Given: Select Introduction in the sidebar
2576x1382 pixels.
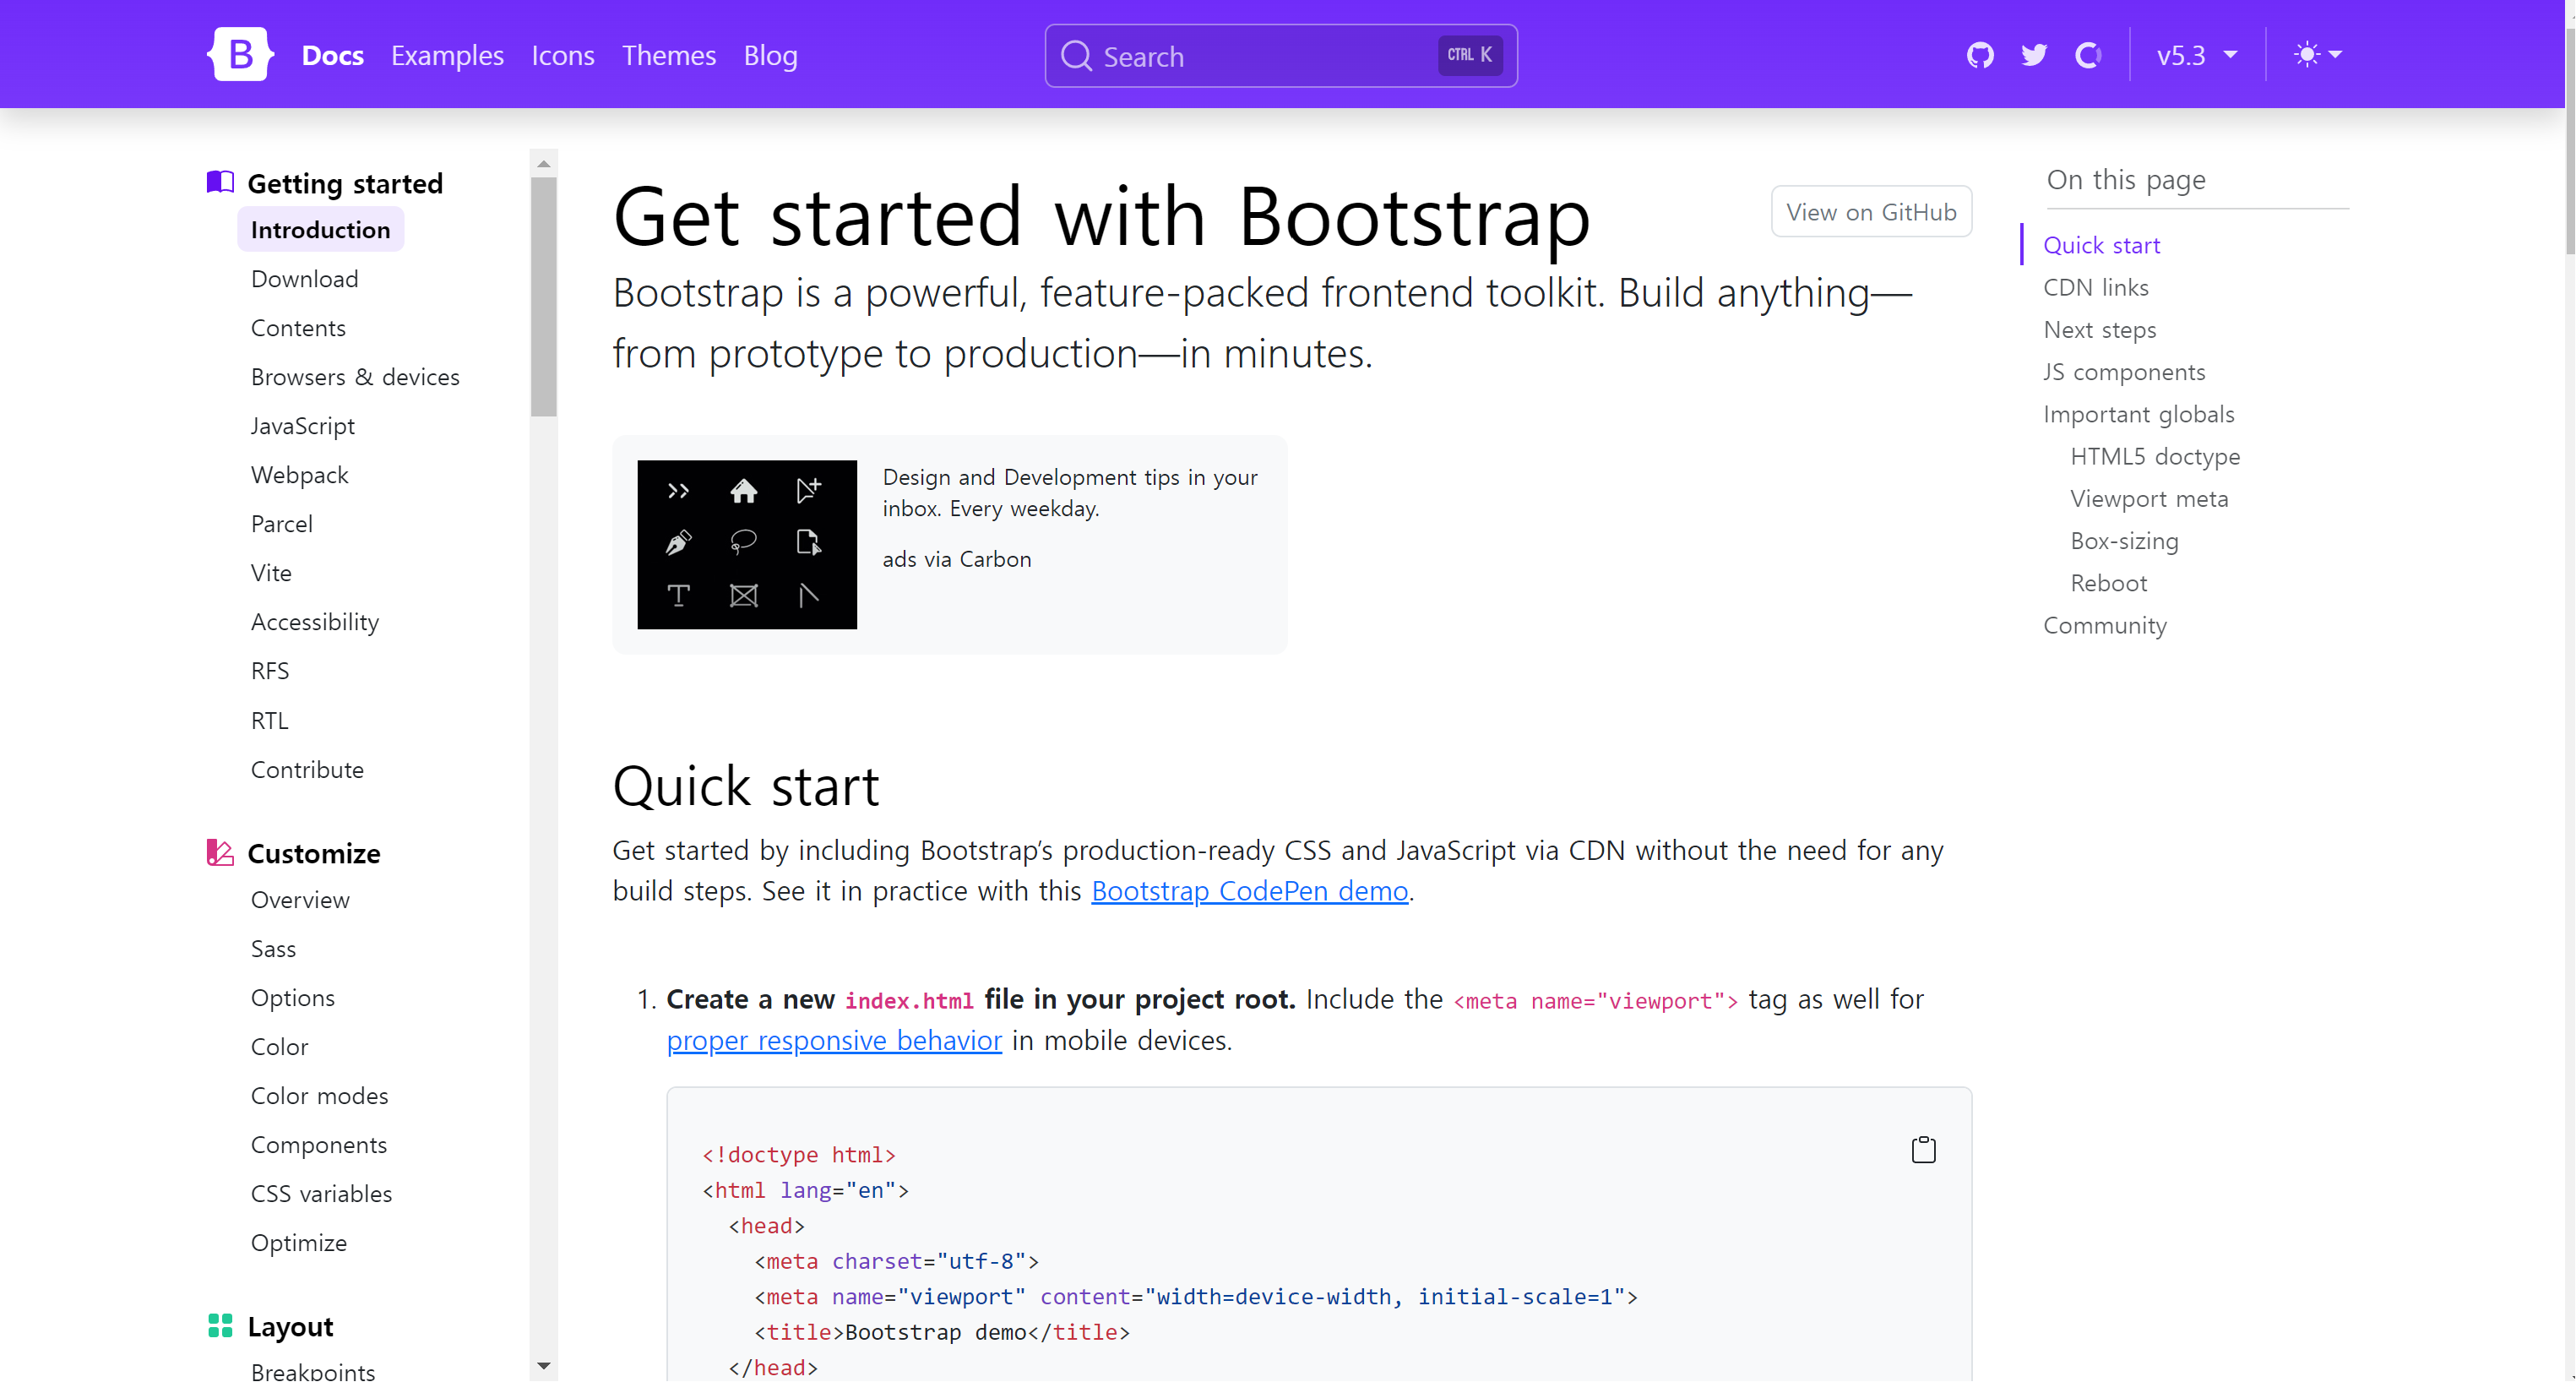Looking at the screenshot, I should click(x=320, y=229).
